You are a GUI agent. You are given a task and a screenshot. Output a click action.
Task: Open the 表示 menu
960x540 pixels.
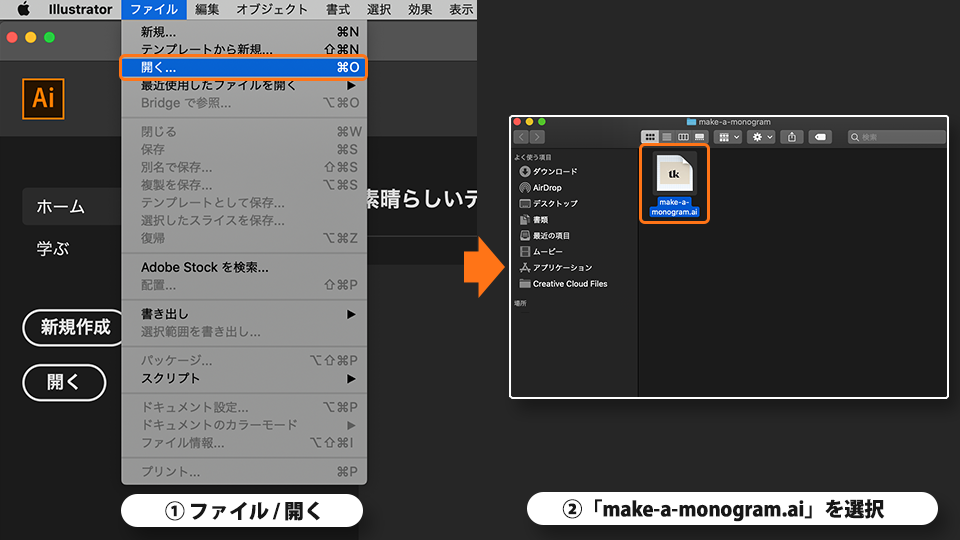[461, 9]
